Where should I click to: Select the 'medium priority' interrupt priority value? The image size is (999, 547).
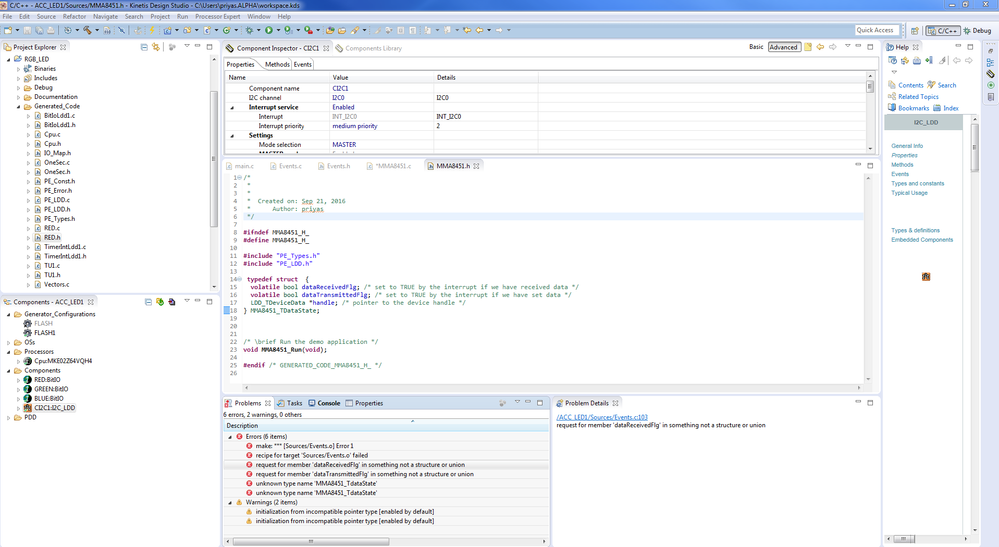tap(355, 126)
